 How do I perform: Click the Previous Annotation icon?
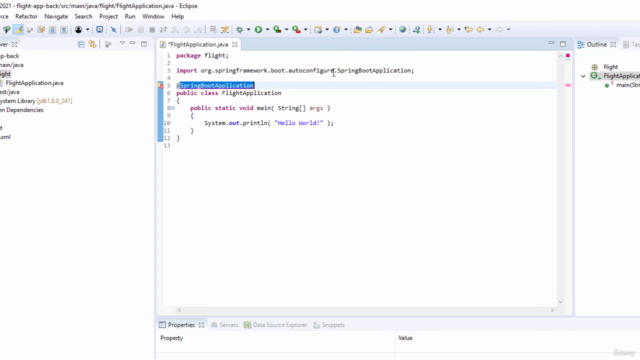tap(449, 29)
